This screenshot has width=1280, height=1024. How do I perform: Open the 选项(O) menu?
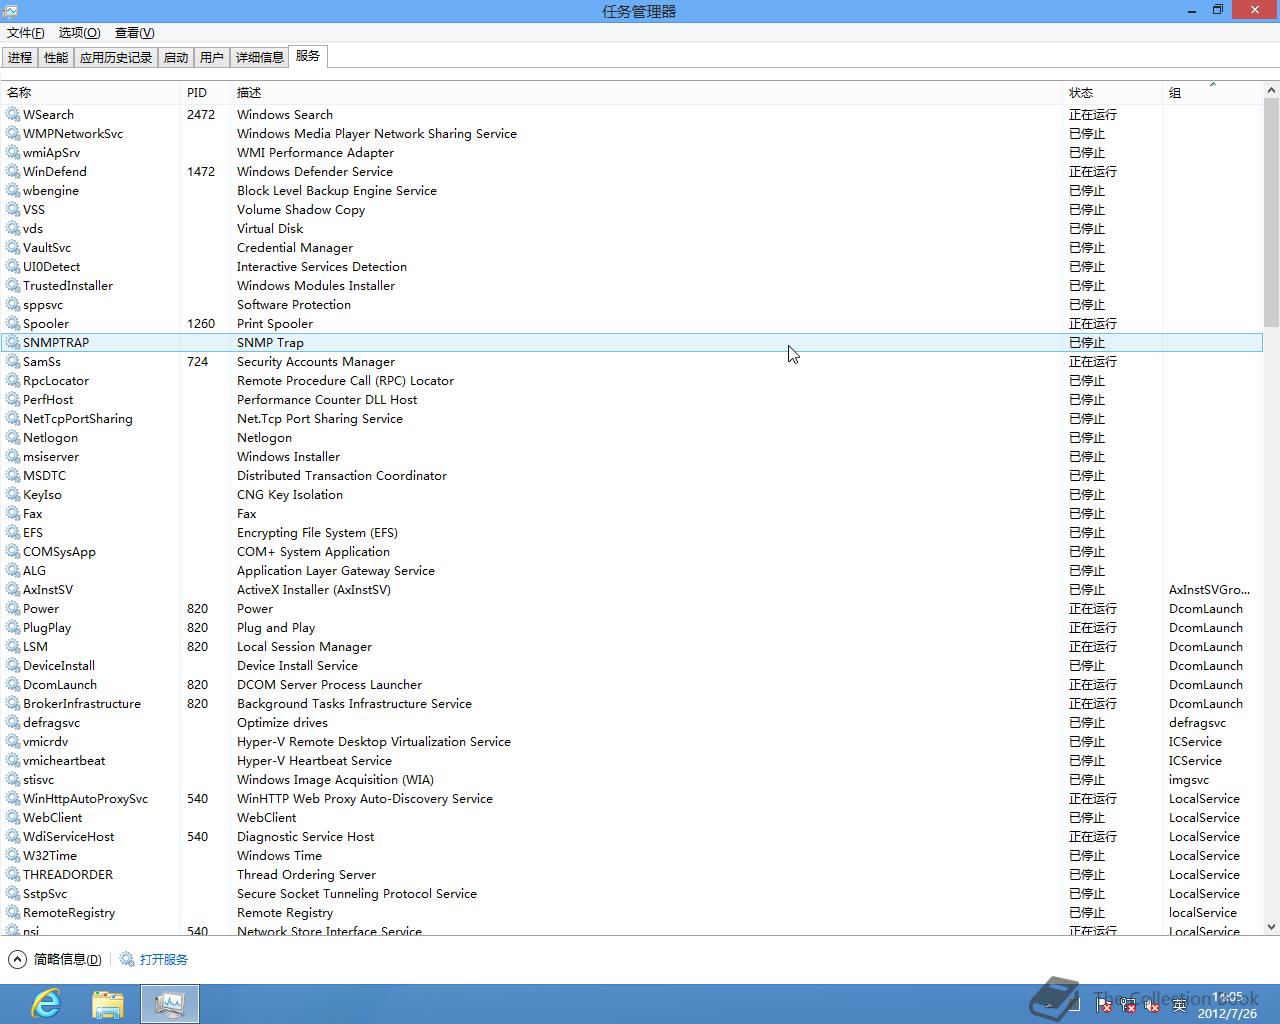[x=79, y=33]
